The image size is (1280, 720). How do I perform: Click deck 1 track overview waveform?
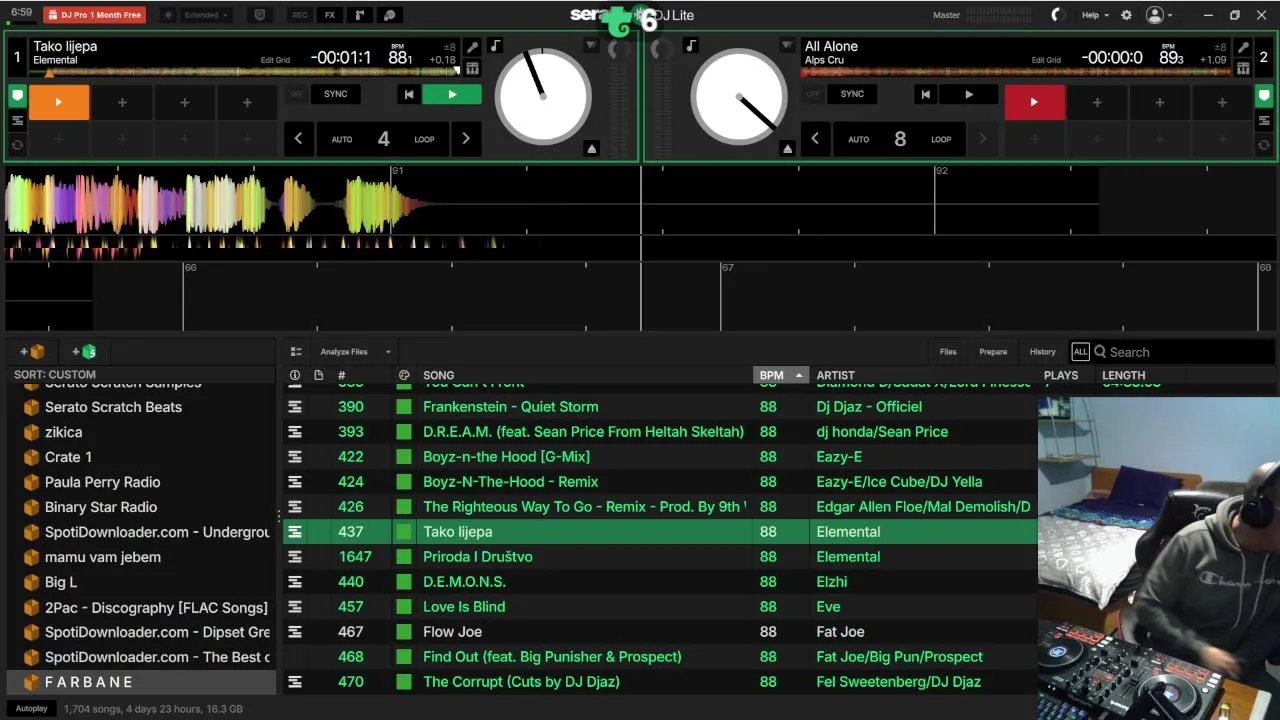coord(245,72)
